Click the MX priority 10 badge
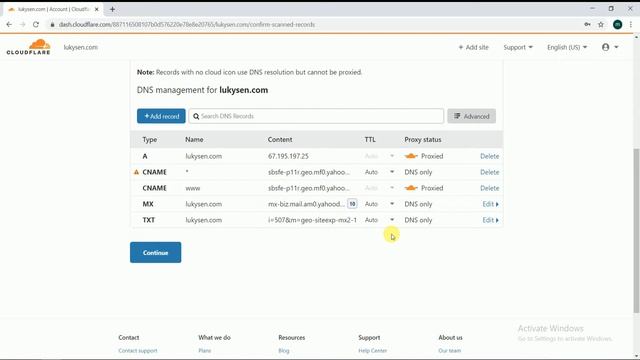 tap(352, 204)
